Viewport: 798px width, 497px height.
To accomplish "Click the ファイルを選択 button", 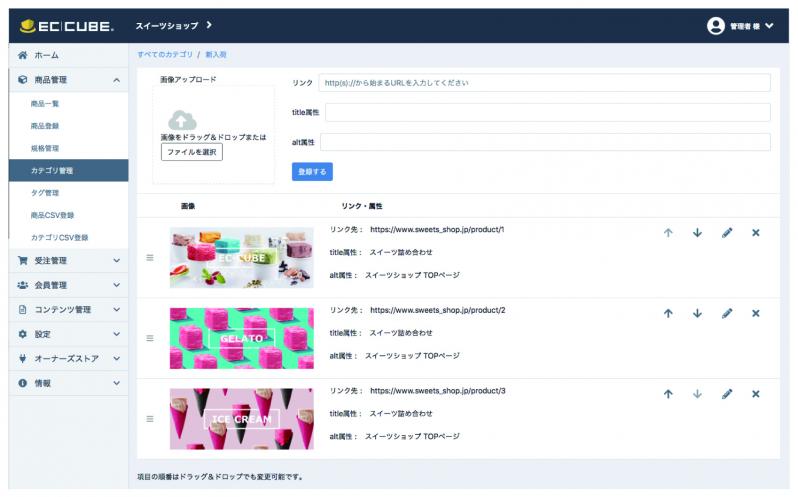I will point(192,152).
